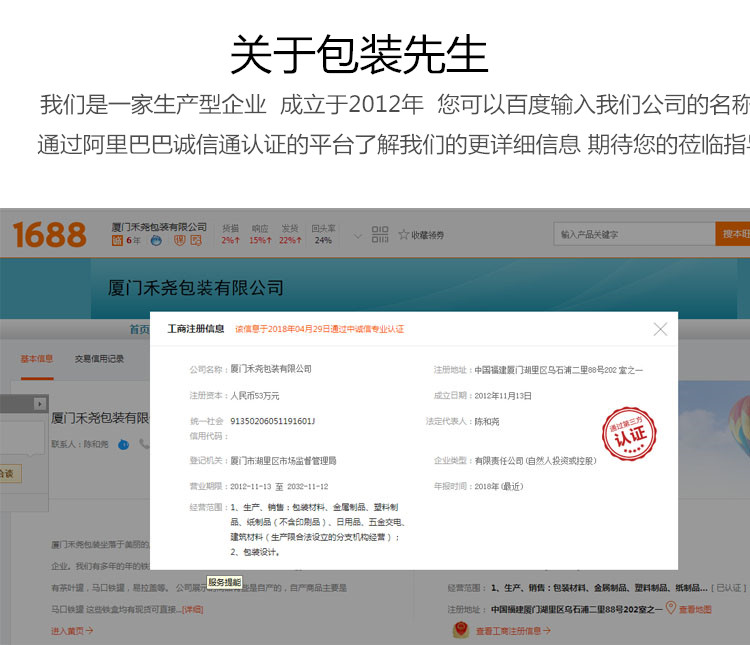Click the 年报时间 2018年 (最近) value
The height and width of the screenshot is (645, 750).
coord(499,487)
